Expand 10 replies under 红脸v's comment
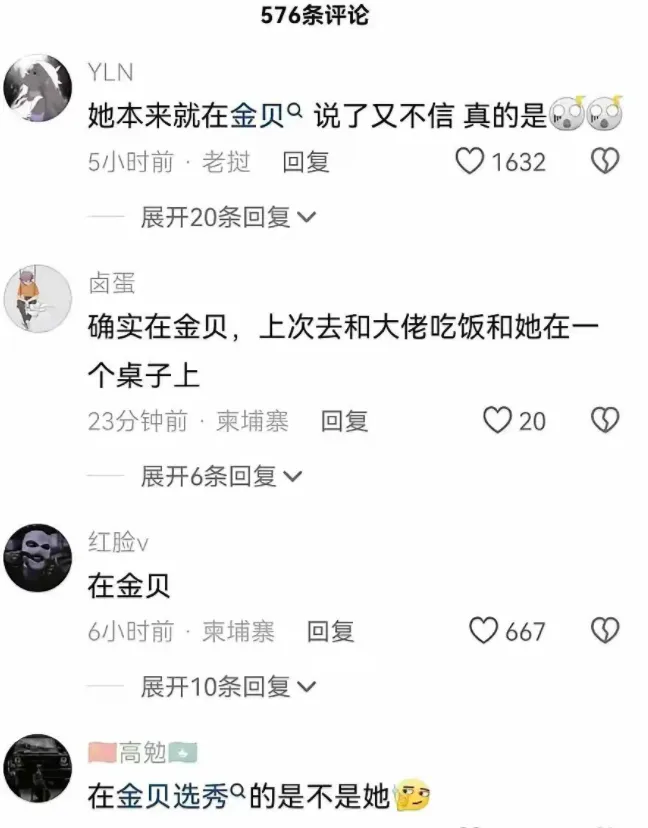The height and width of the screenshot is (828, 648). [x=228, y=686]
